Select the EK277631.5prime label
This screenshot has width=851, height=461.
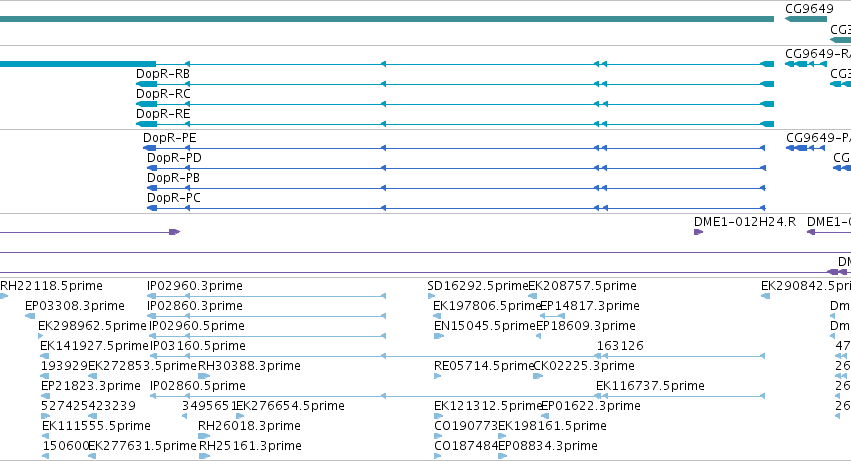click(142, 447)
